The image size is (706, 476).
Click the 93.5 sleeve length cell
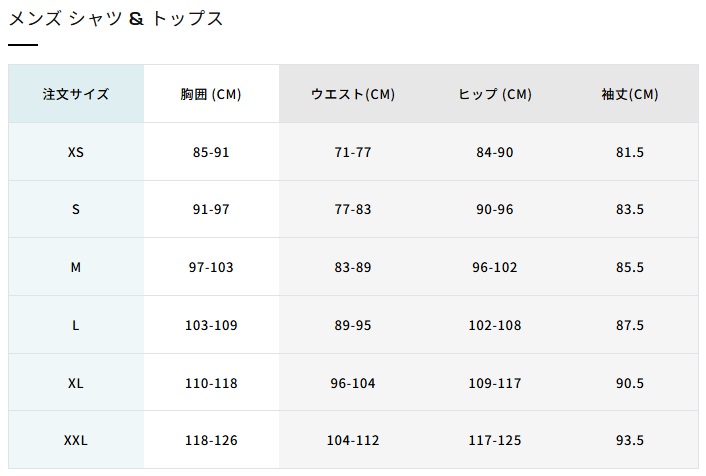tap(629, 440)
